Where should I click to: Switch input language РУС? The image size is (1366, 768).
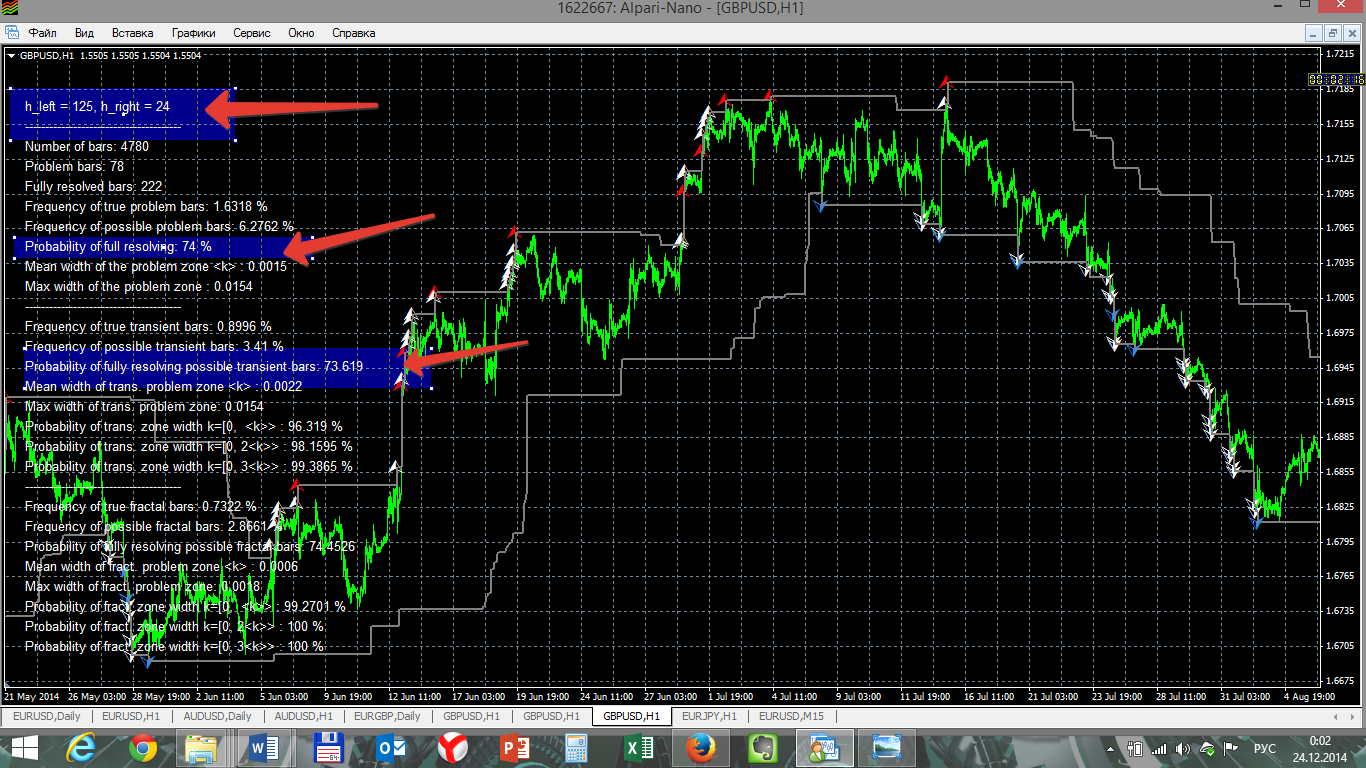point(1265,747)
